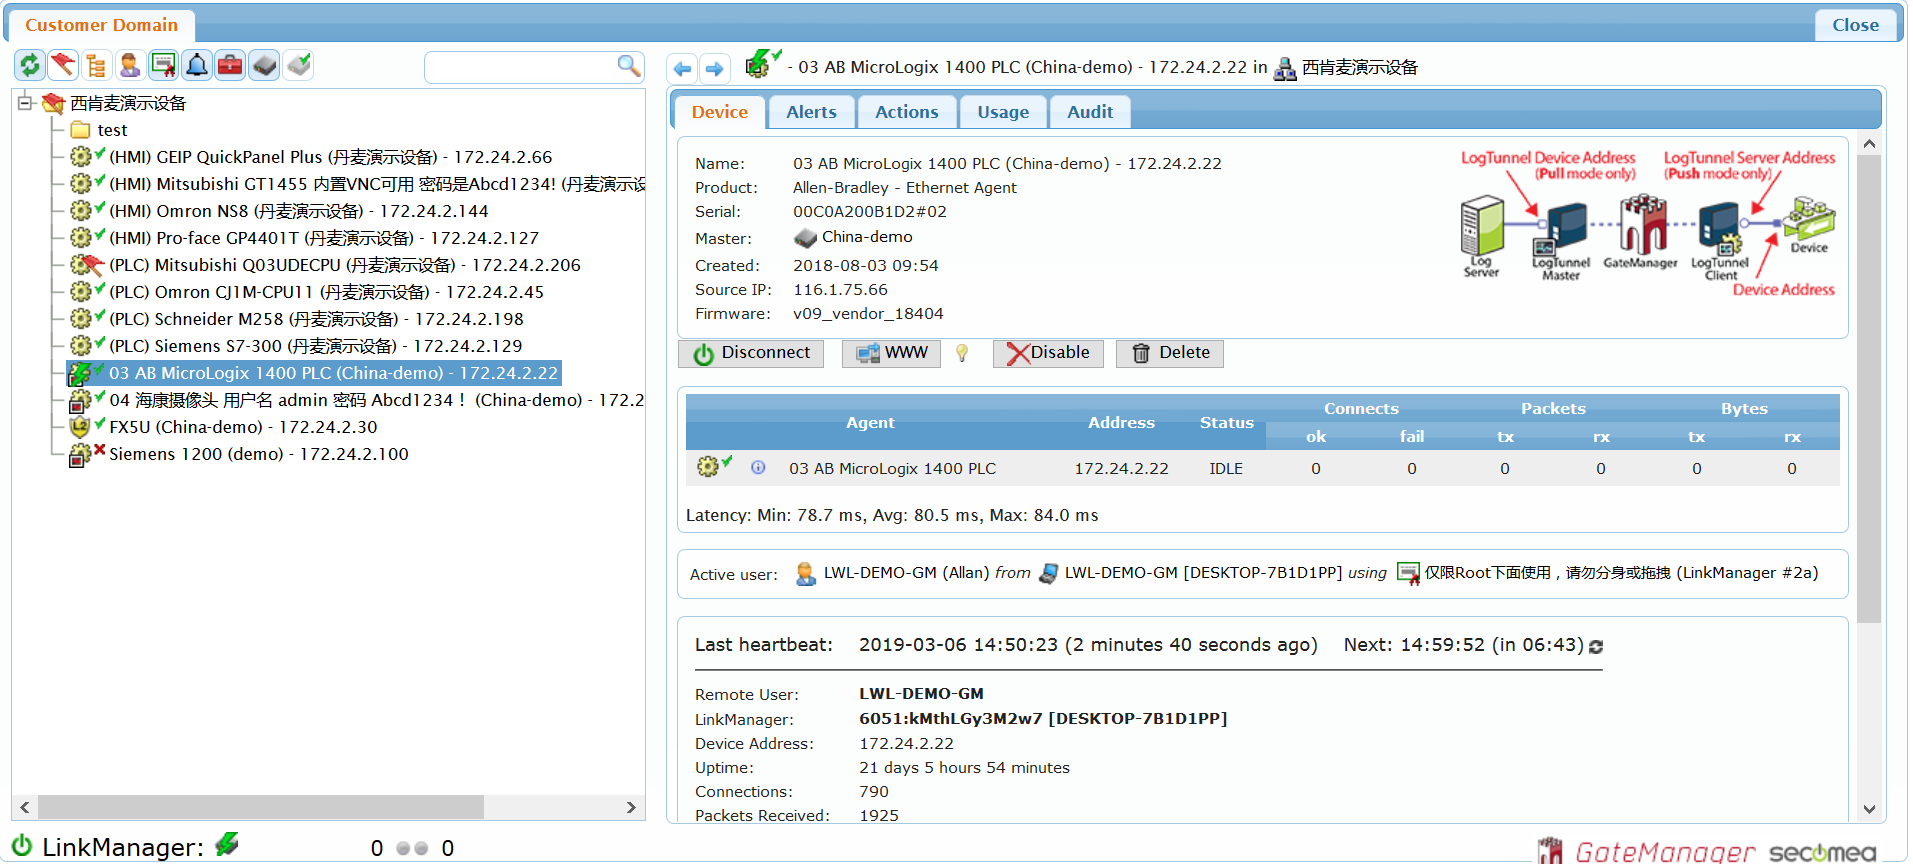Toggle the orange tree hierarchy toolbar icon
Screen dimensions: 1913x864
[x=96, y=66]
